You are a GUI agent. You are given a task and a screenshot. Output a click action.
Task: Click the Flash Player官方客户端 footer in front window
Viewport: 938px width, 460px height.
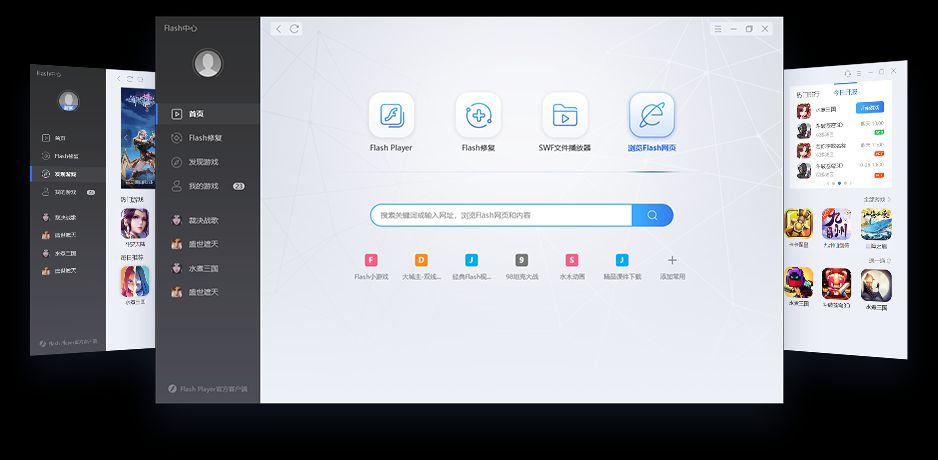point(208,389)
